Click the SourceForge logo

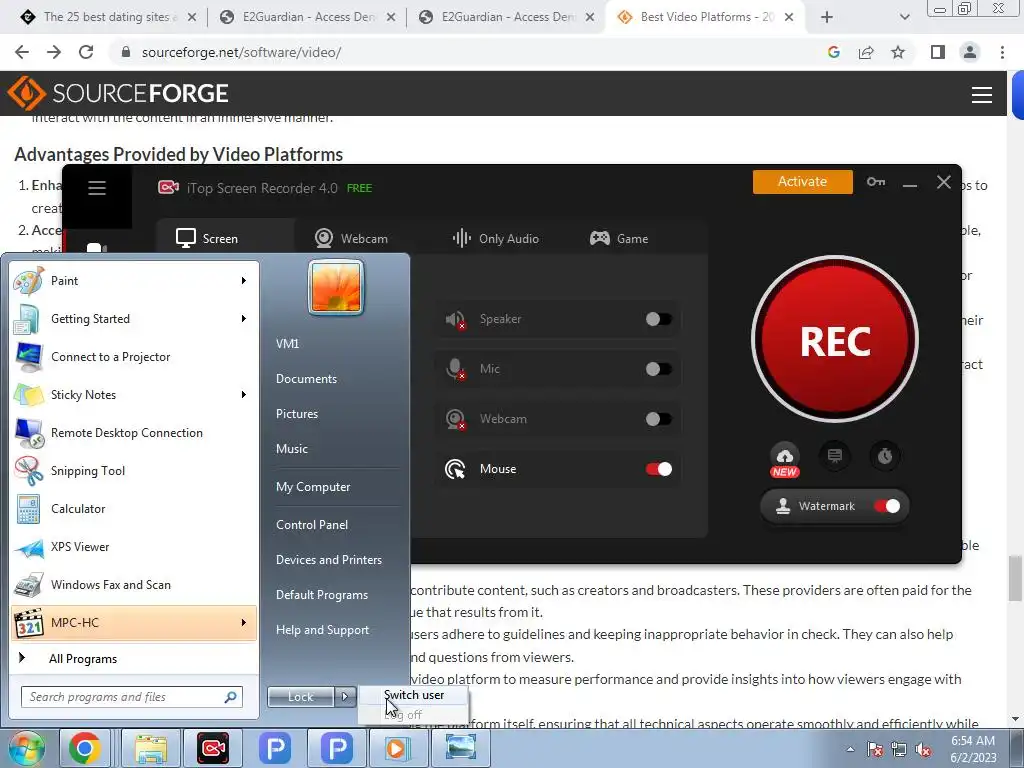[118, 93]
